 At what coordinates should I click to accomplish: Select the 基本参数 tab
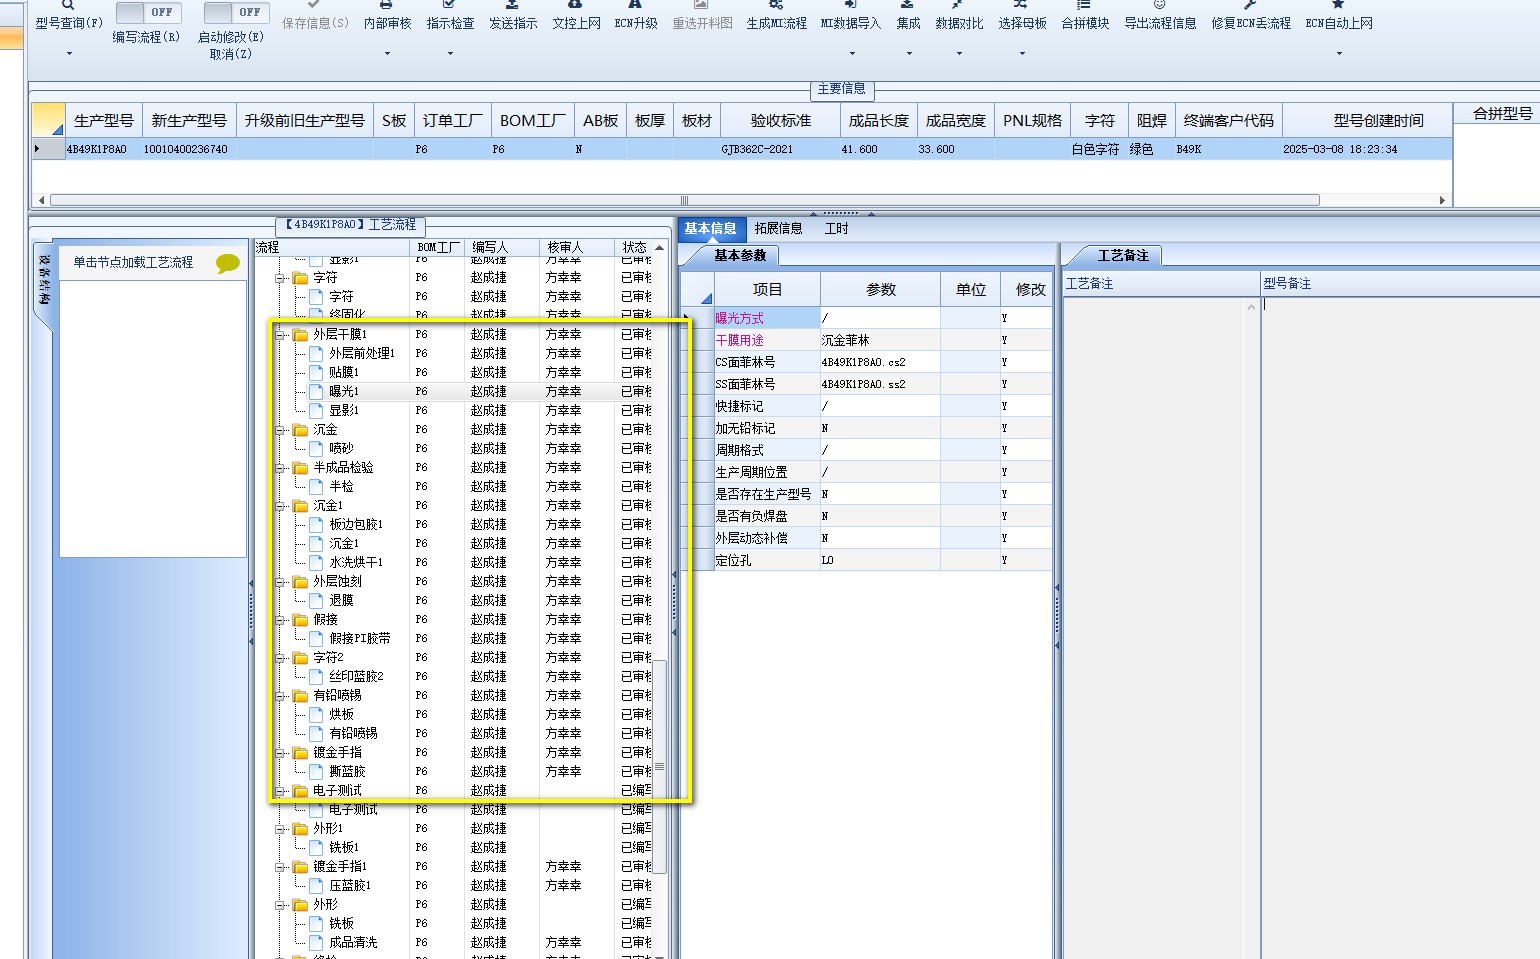(x=740, y=255)
